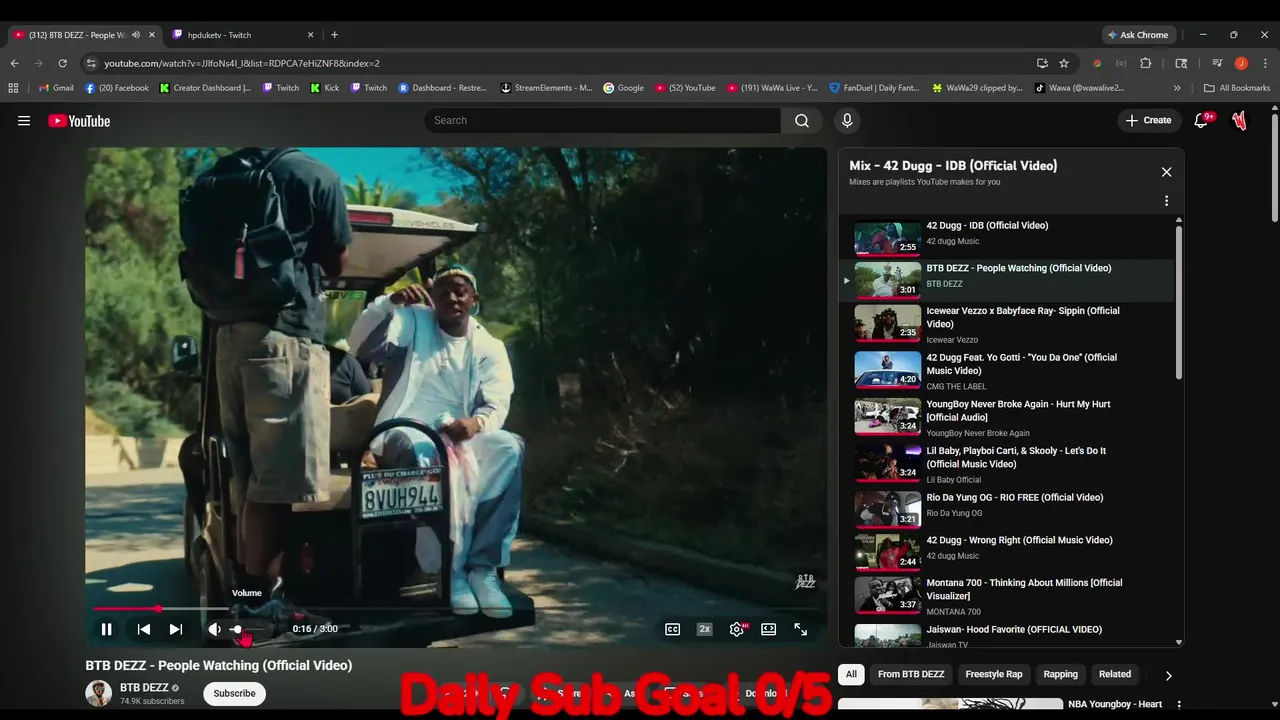Pause the video
This screenshot has width=1280, height=720.
[x=106, y=629]
